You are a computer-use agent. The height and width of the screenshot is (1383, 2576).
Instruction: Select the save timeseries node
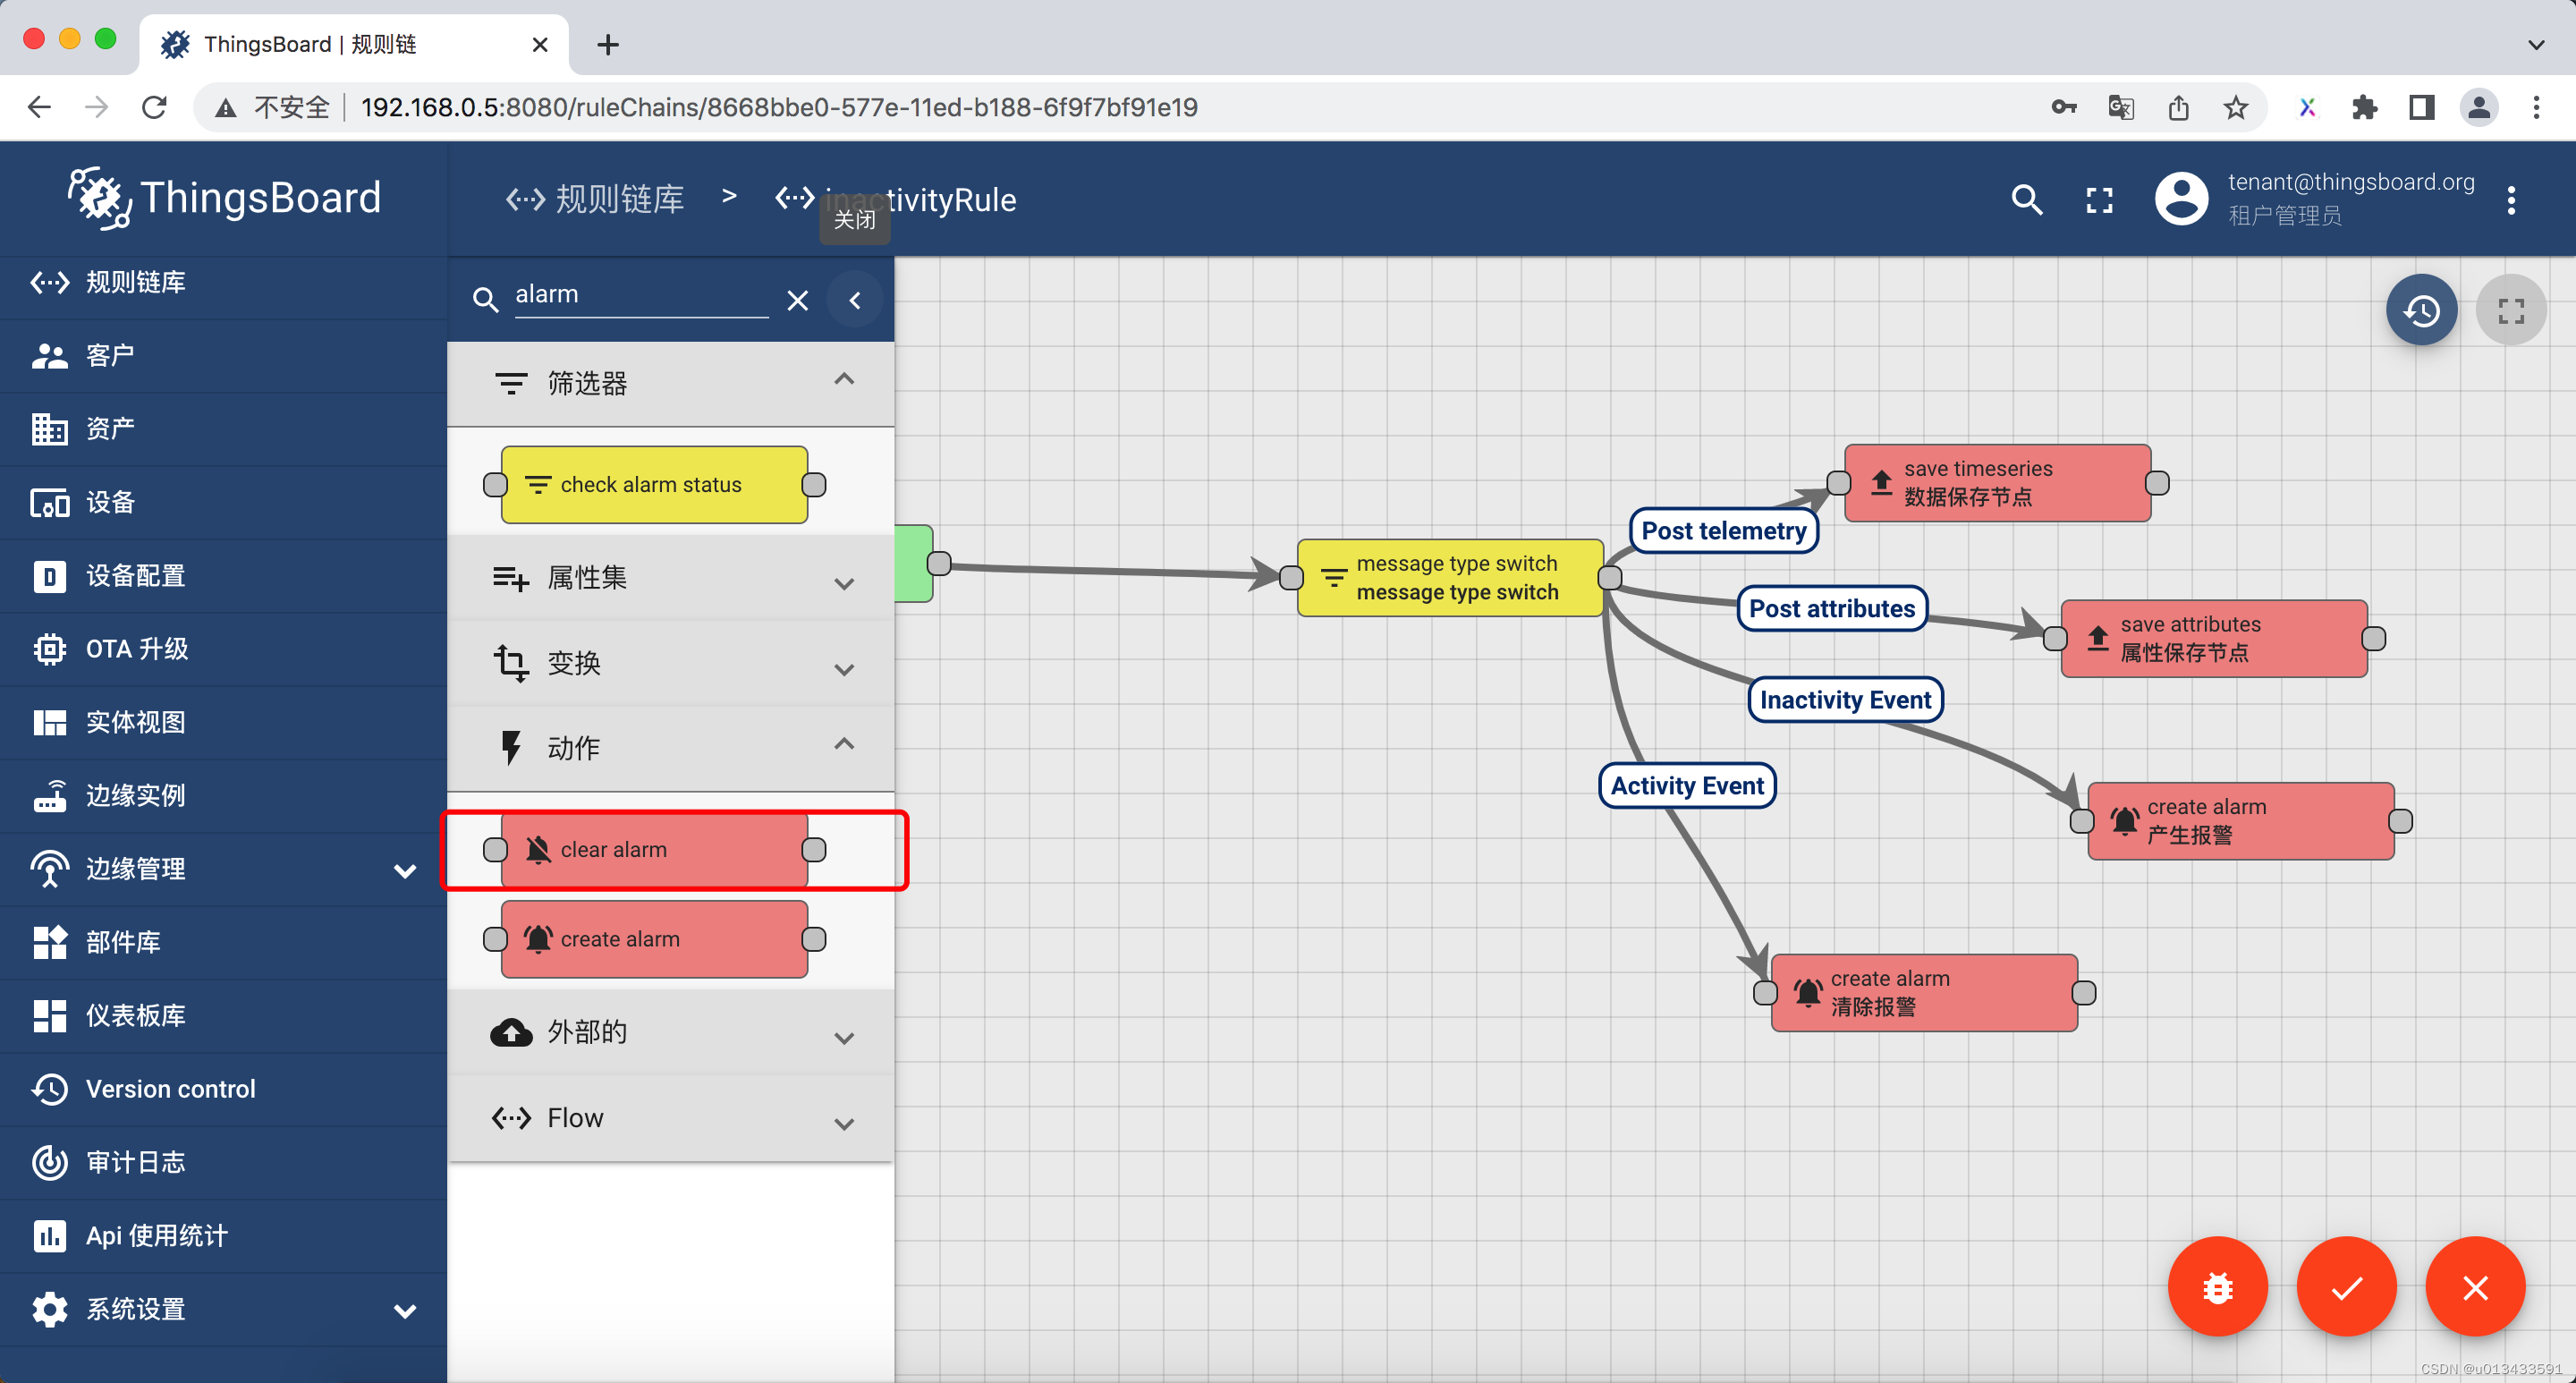pos(1998,483)
